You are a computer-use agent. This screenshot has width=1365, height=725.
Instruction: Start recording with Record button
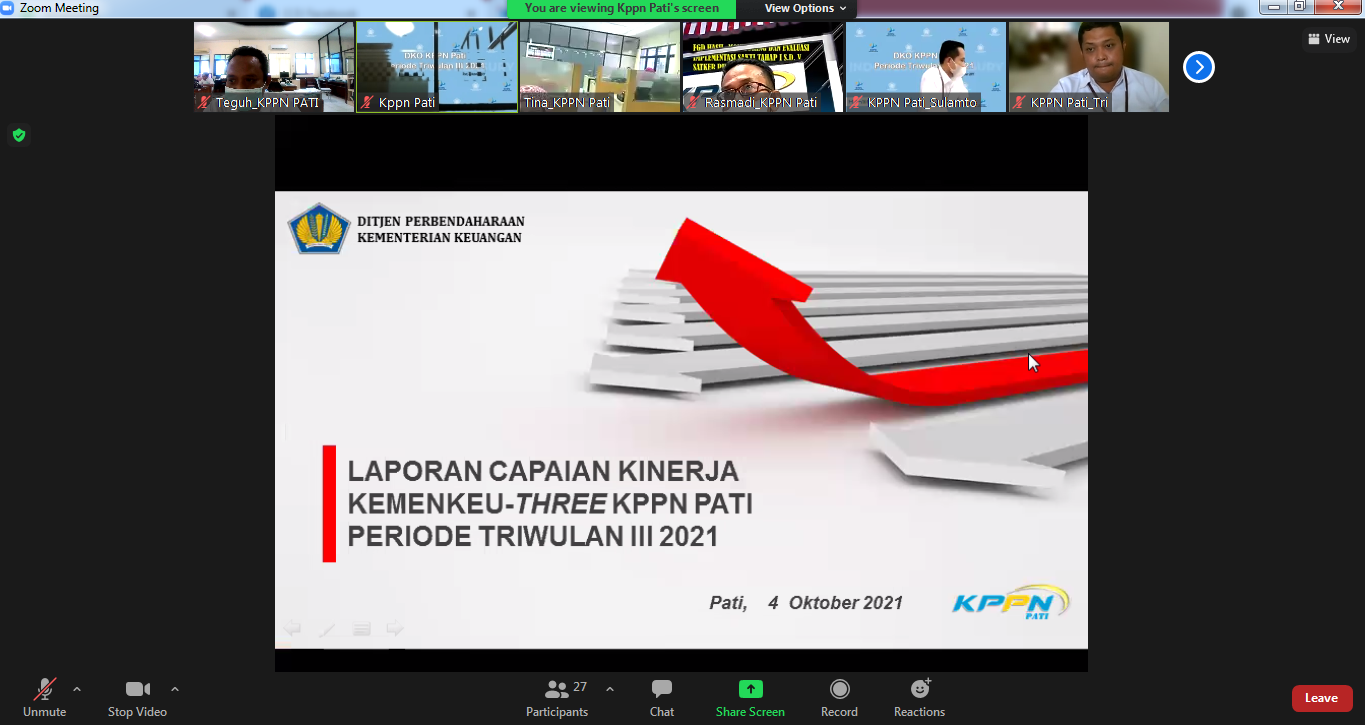coord(839,698)
